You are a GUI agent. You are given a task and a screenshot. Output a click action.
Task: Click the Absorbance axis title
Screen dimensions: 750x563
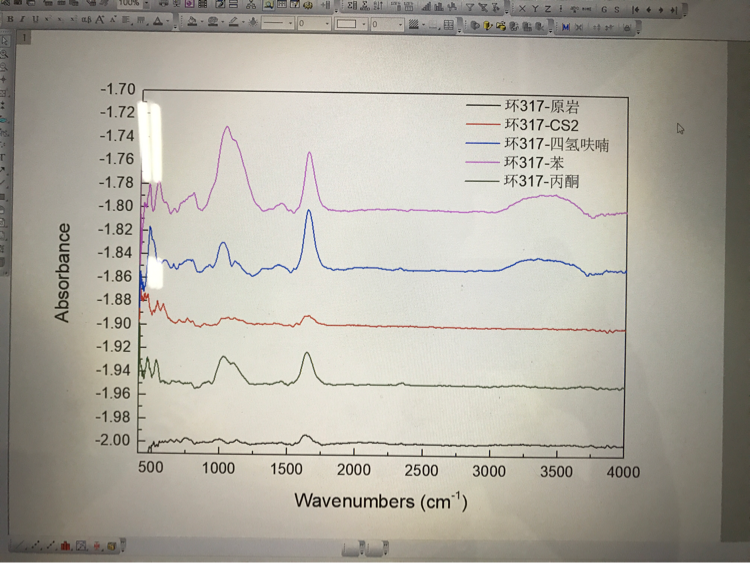coord(63,272)
